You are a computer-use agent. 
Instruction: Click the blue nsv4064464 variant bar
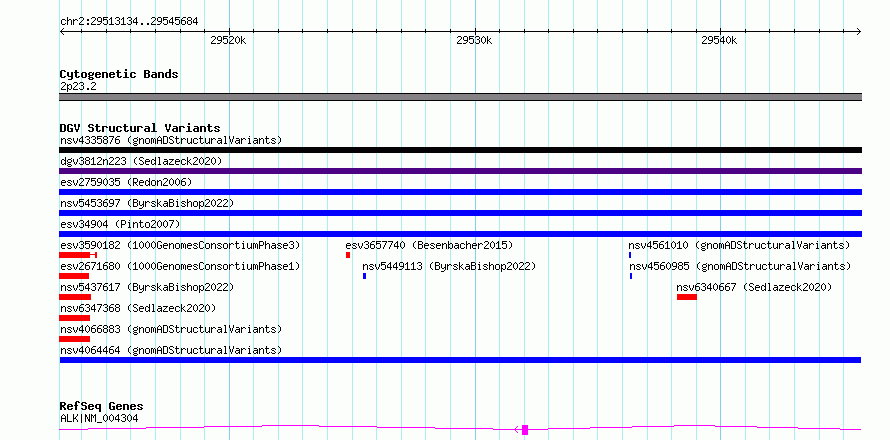(460, 360)
